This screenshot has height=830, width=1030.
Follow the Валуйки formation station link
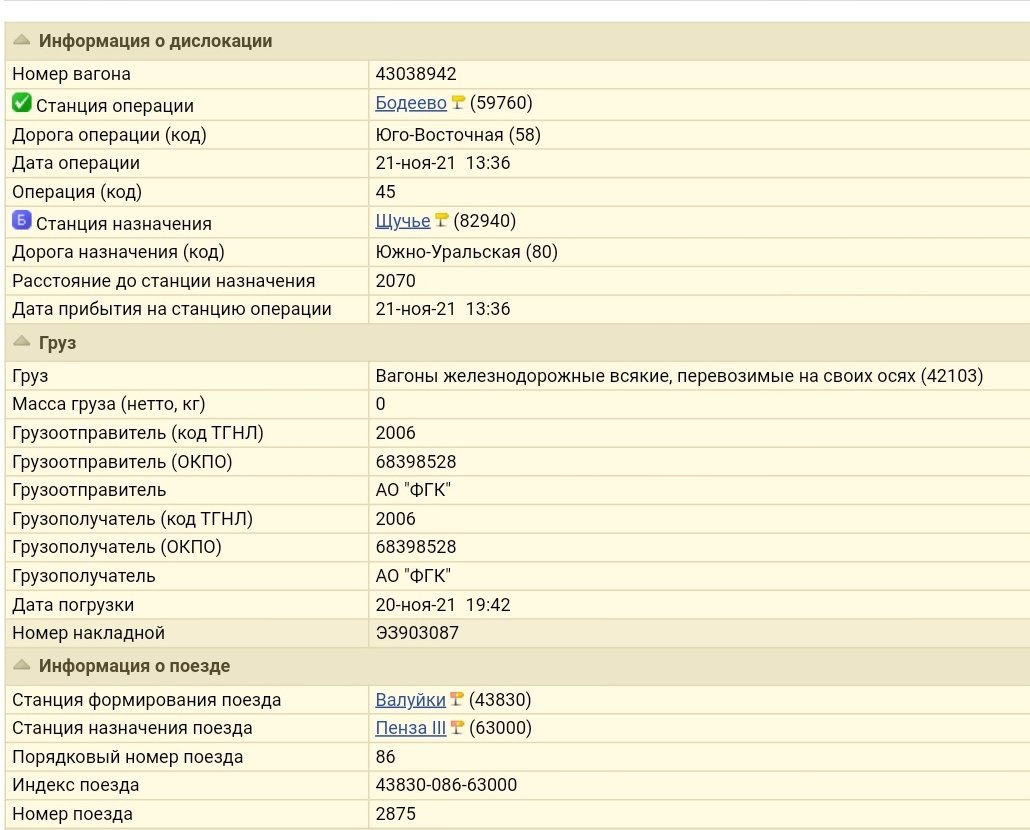click(410, 700)
